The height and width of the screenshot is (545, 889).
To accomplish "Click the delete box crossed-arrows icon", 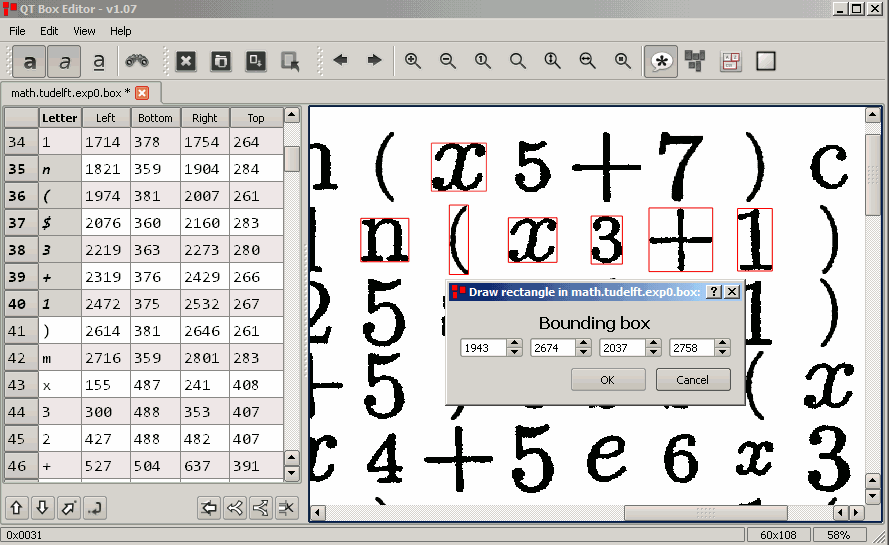I will point(287,508).
